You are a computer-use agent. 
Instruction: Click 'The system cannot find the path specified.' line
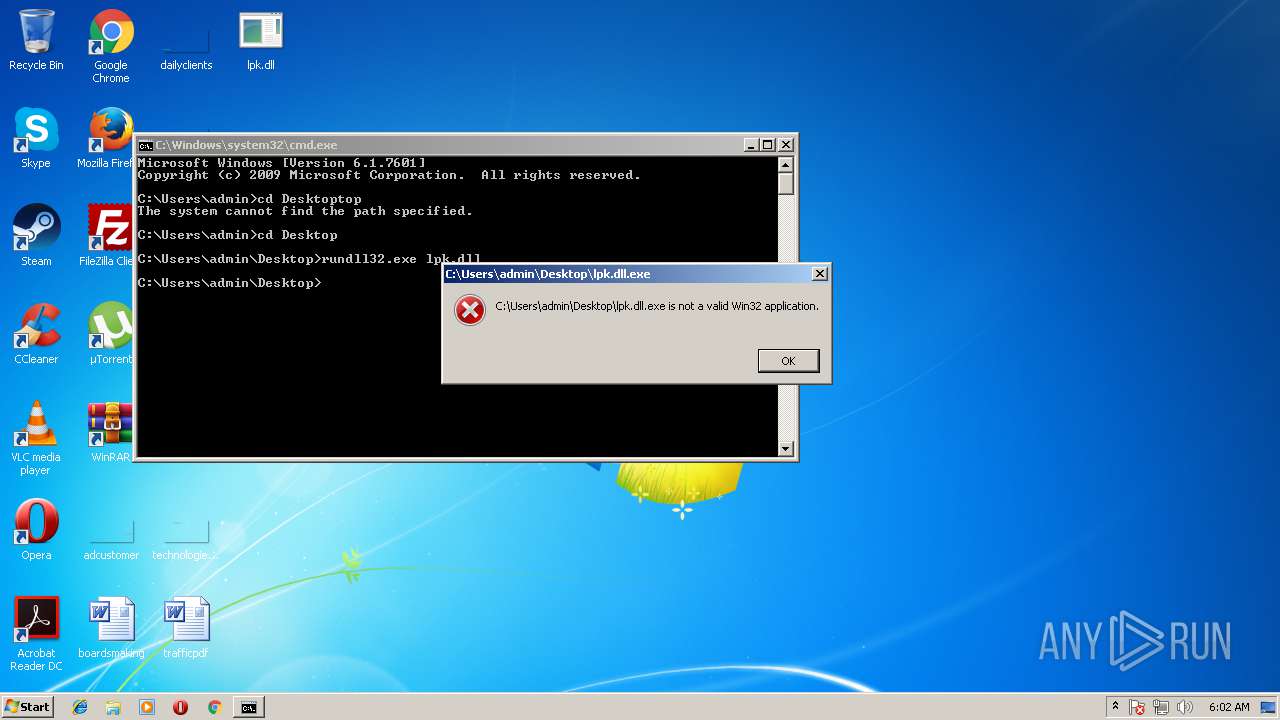305,211
